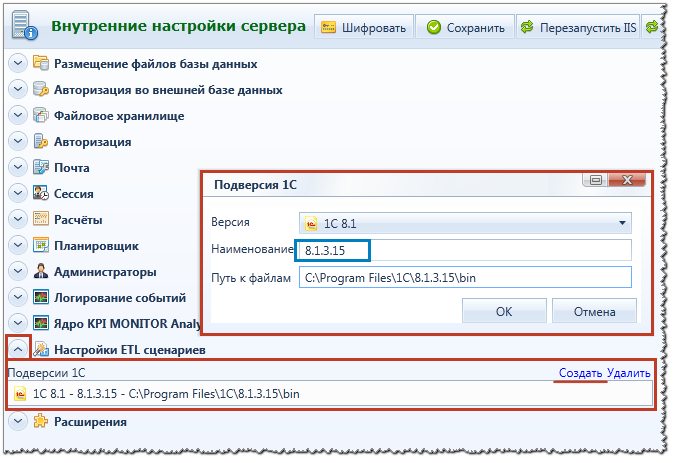This screenshot has height=463, width=676.
Task: Click the Сохранить toolbar button
Action: click(465, 27)
